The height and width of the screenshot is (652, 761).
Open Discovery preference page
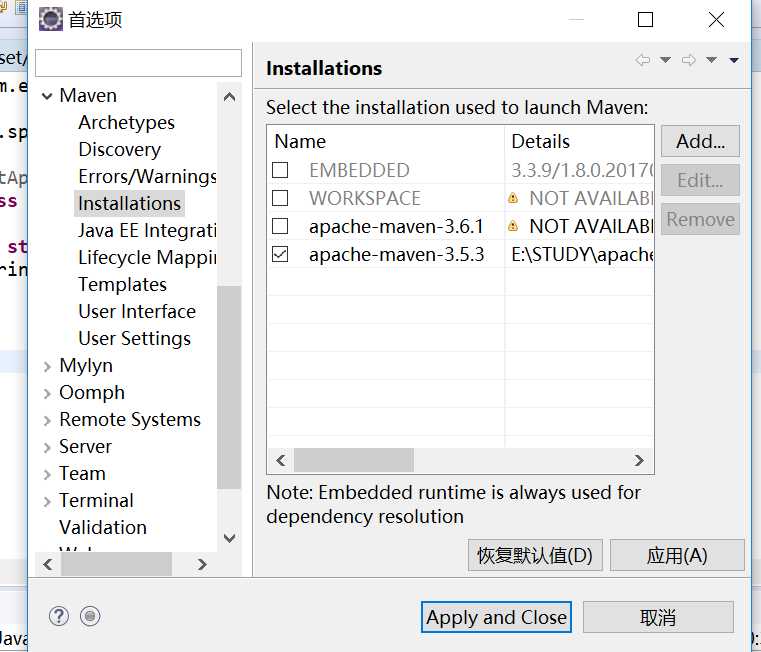click(119, 150)
